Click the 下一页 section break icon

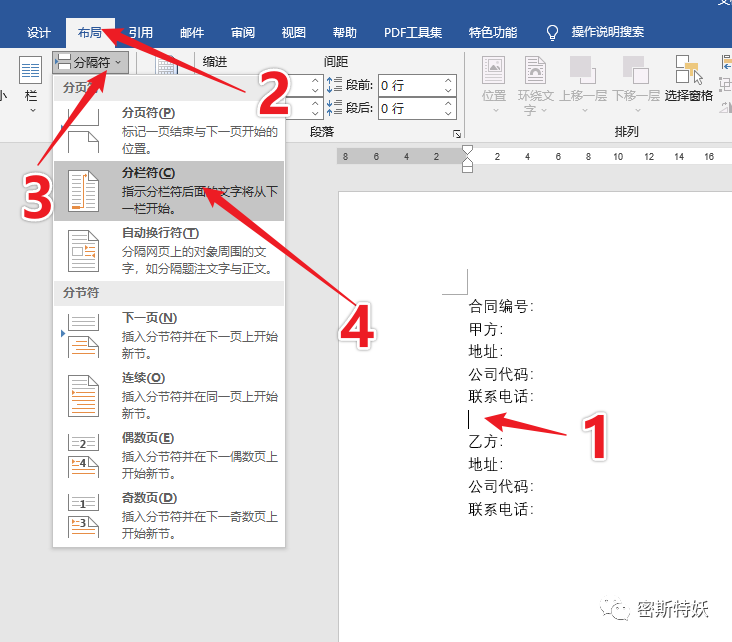[83, 334]
